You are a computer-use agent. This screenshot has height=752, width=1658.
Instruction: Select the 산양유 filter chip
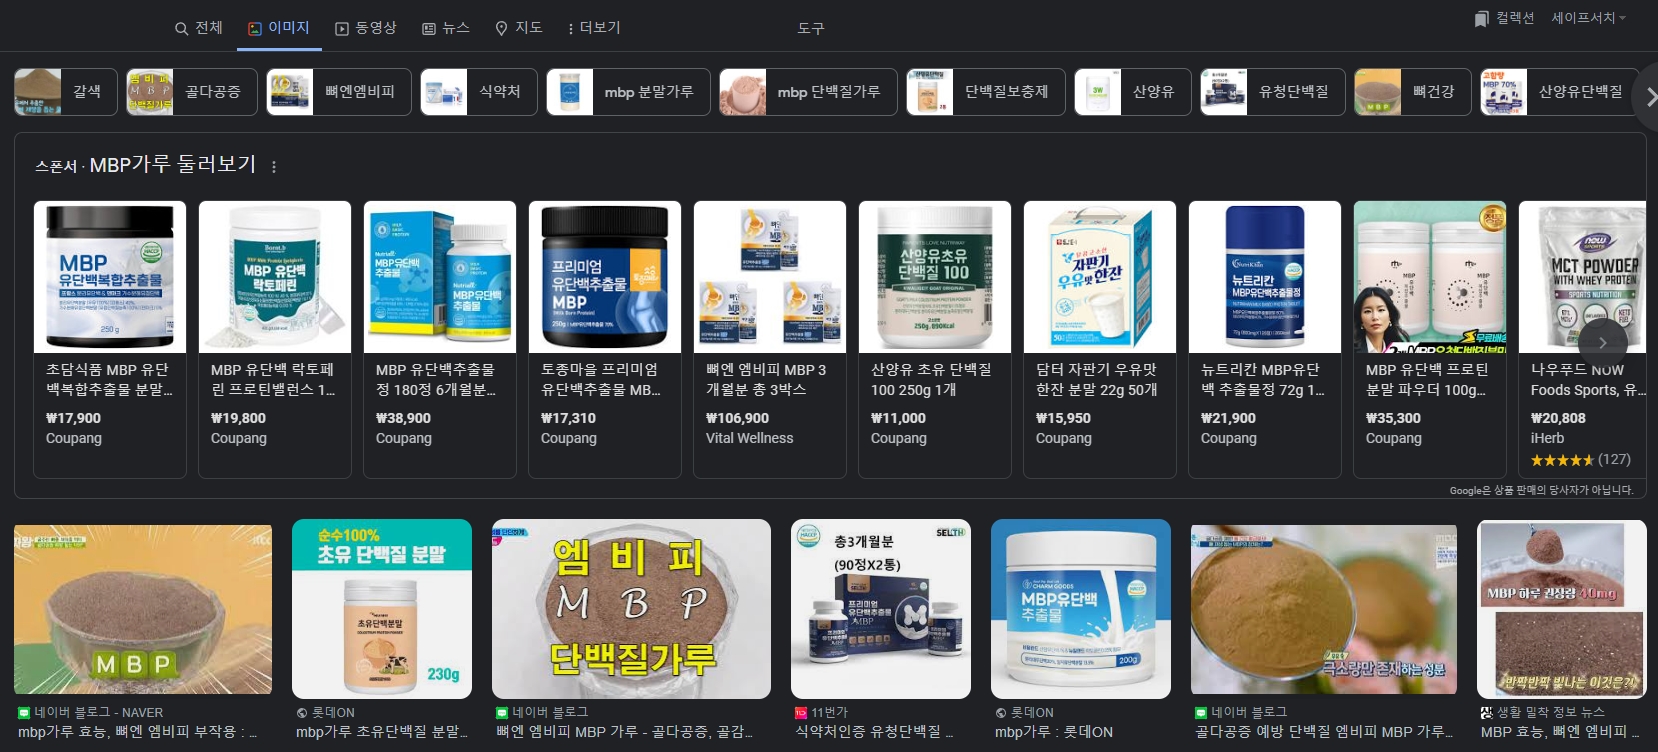(1133, 92)
